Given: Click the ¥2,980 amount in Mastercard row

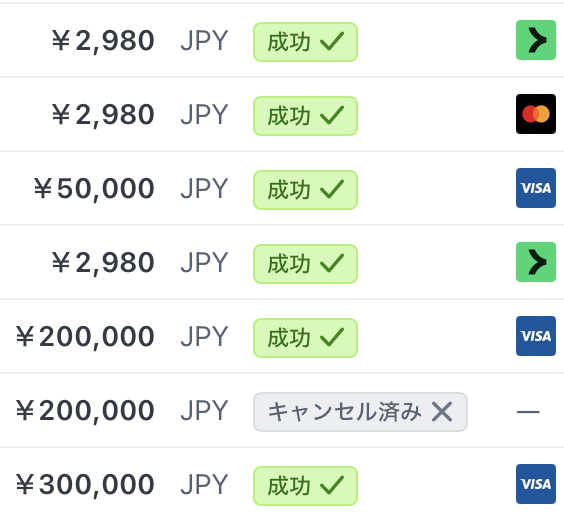Looking at the screenshot, I should (x=103, y=115).
